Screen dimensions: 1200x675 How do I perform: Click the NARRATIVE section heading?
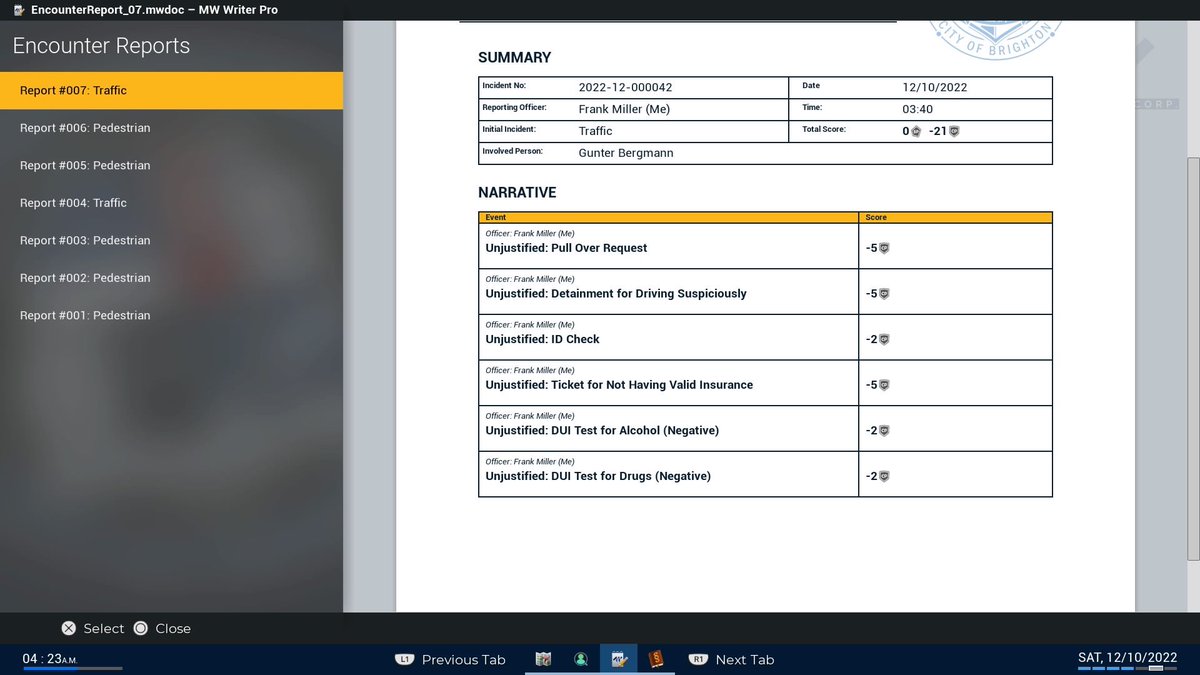point(517,192)
